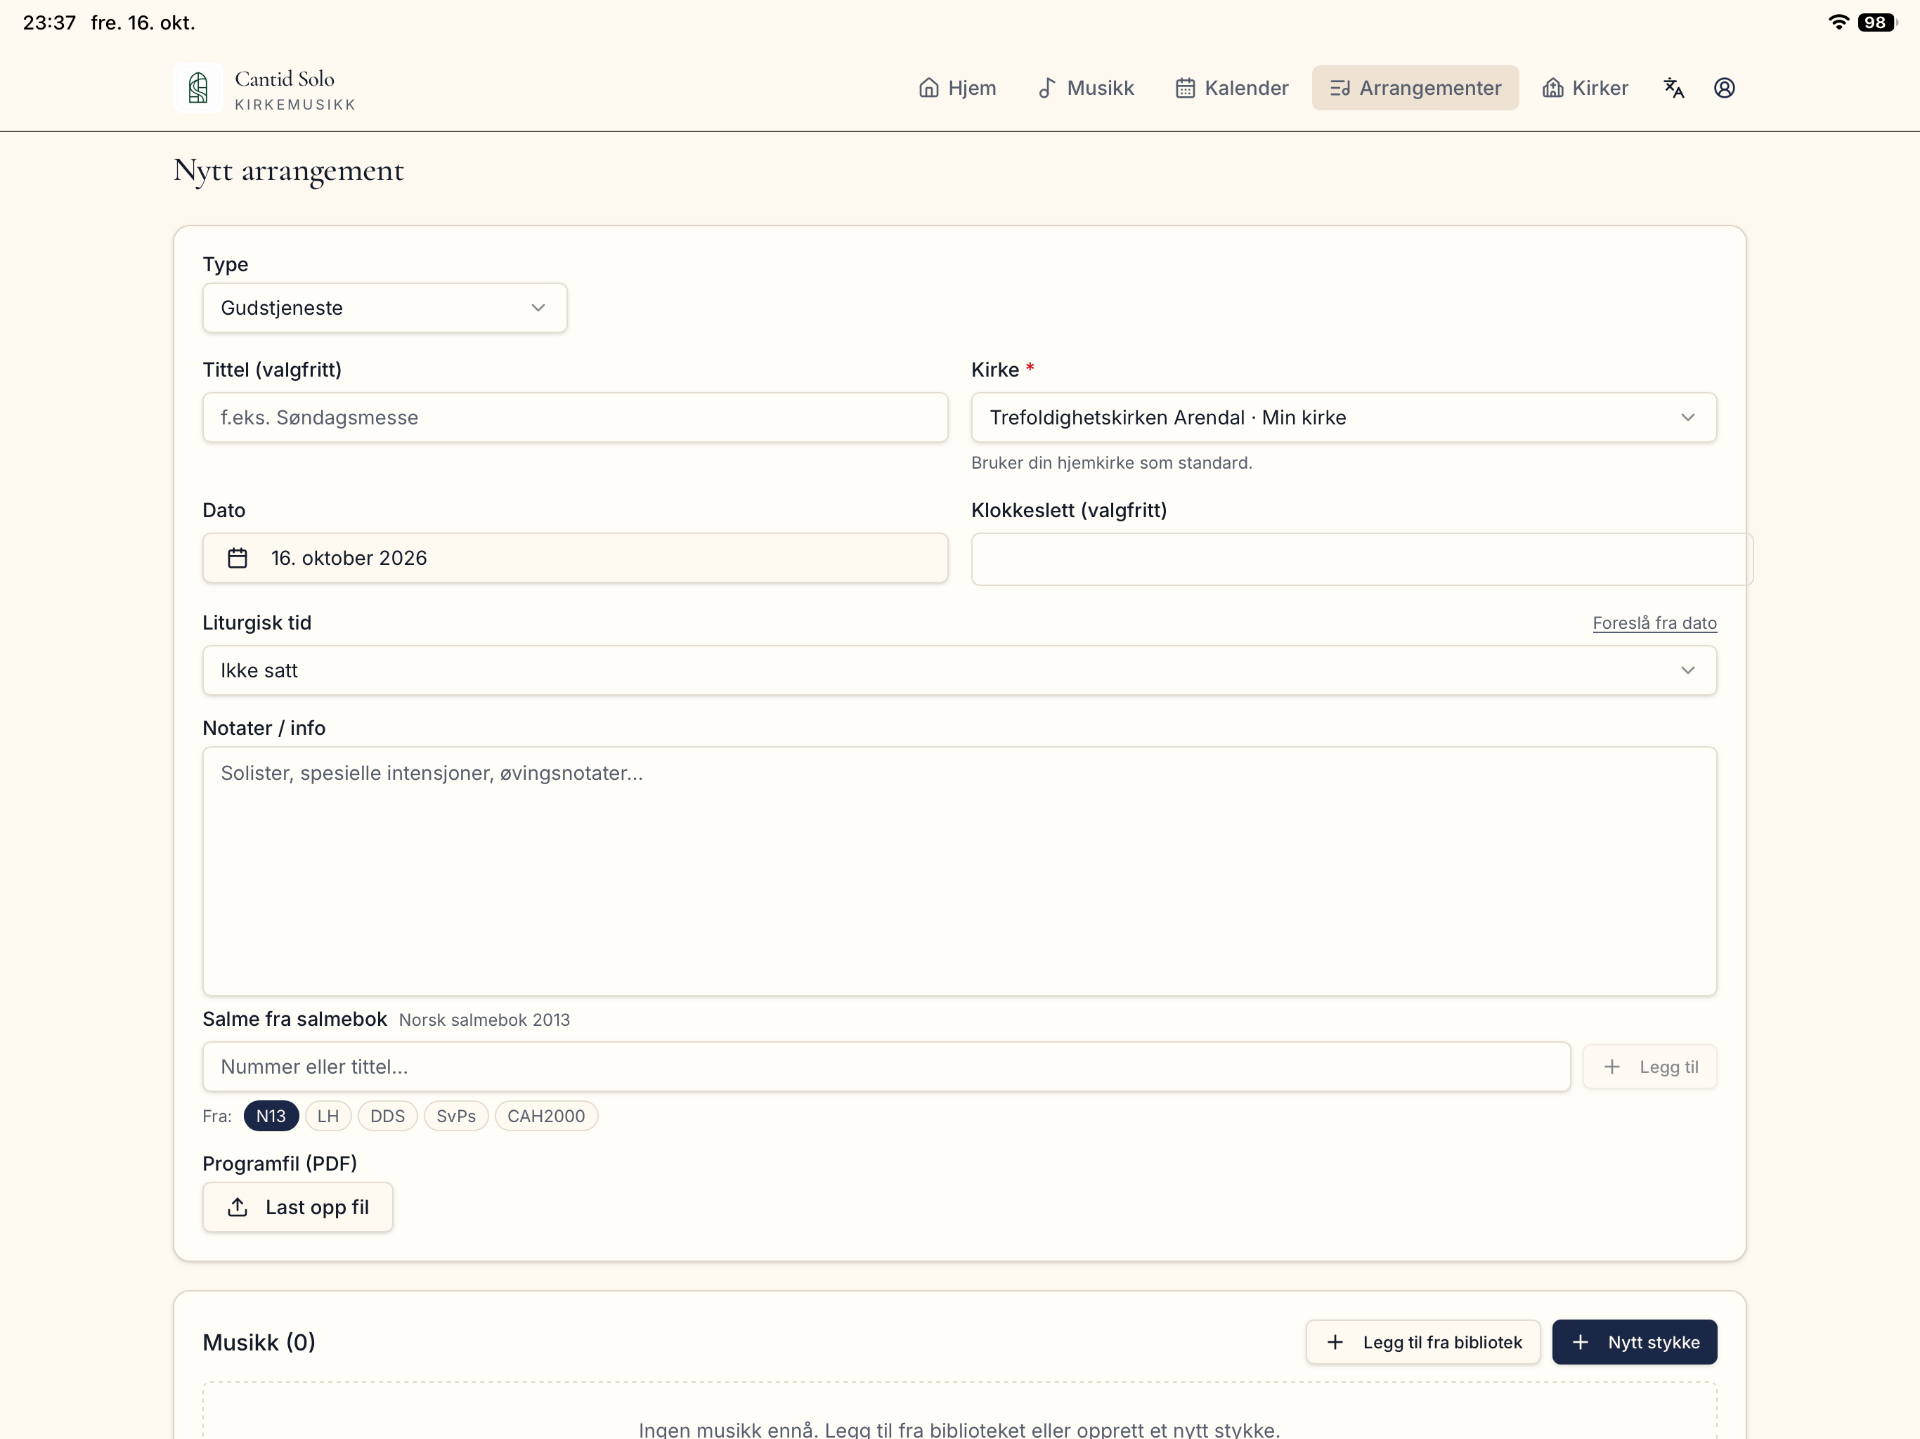Click the Cantid Solo logo icon

click(x=198, y=88)
